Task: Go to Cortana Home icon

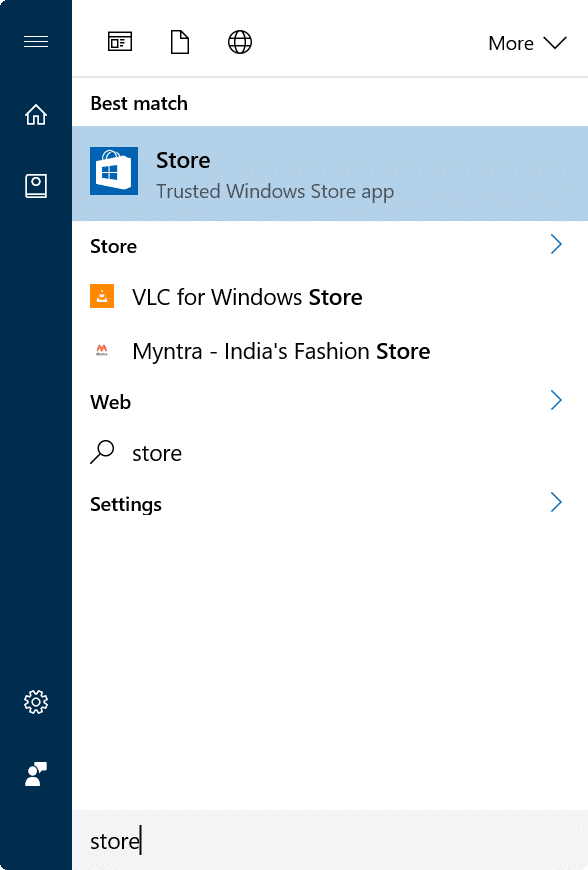Action: point(36,115)
